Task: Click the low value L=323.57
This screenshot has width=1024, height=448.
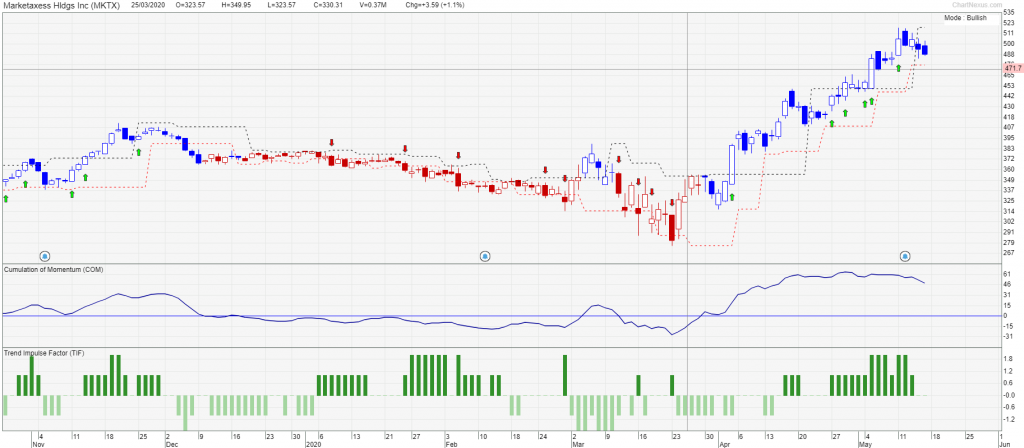Action: coord(281,5)
